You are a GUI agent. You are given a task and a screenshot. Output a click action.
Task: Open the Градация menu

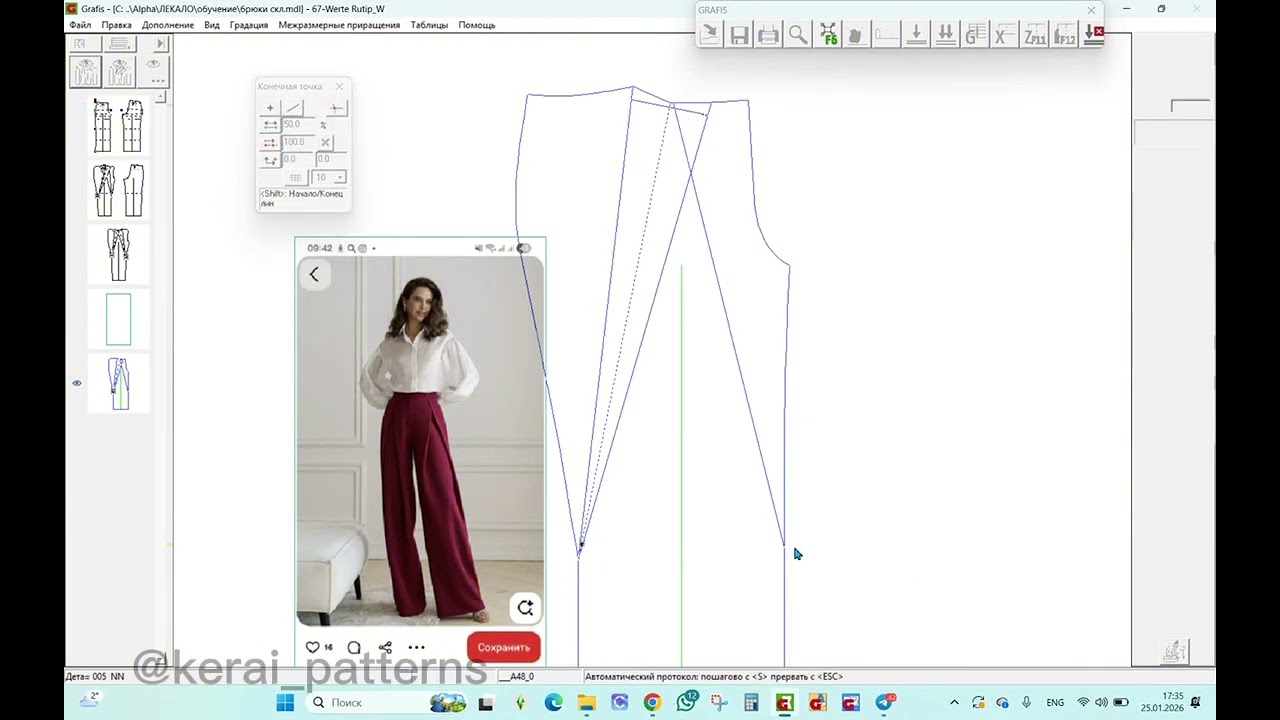(x=249, y=25)
